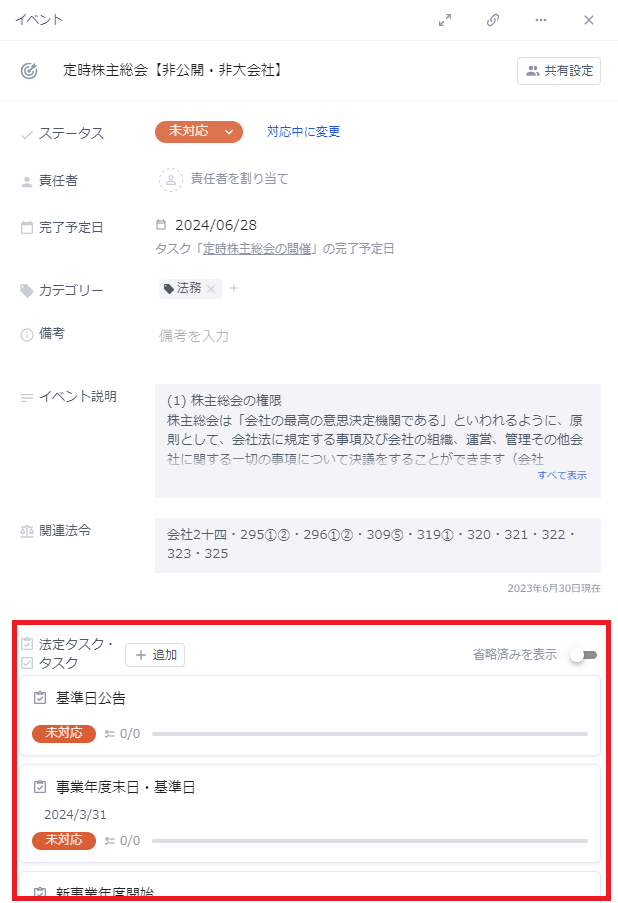Expand description with すべて表示
618x903 pixels.
(562, 475)
